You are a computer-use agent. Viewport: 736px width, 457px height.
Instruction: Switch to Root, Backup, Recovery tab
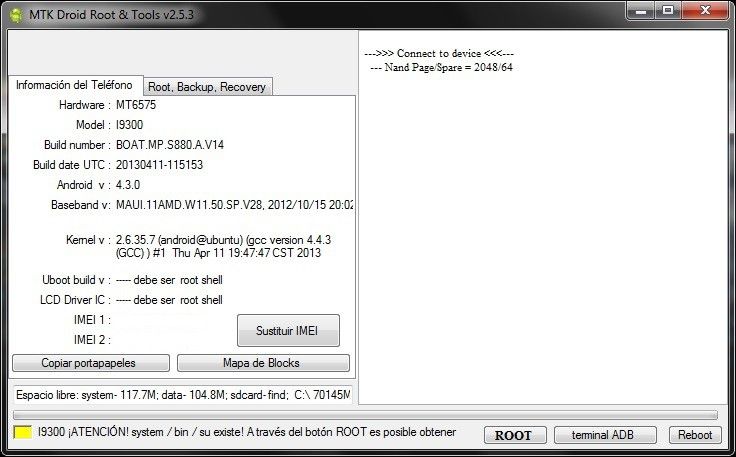pos(207,87)
